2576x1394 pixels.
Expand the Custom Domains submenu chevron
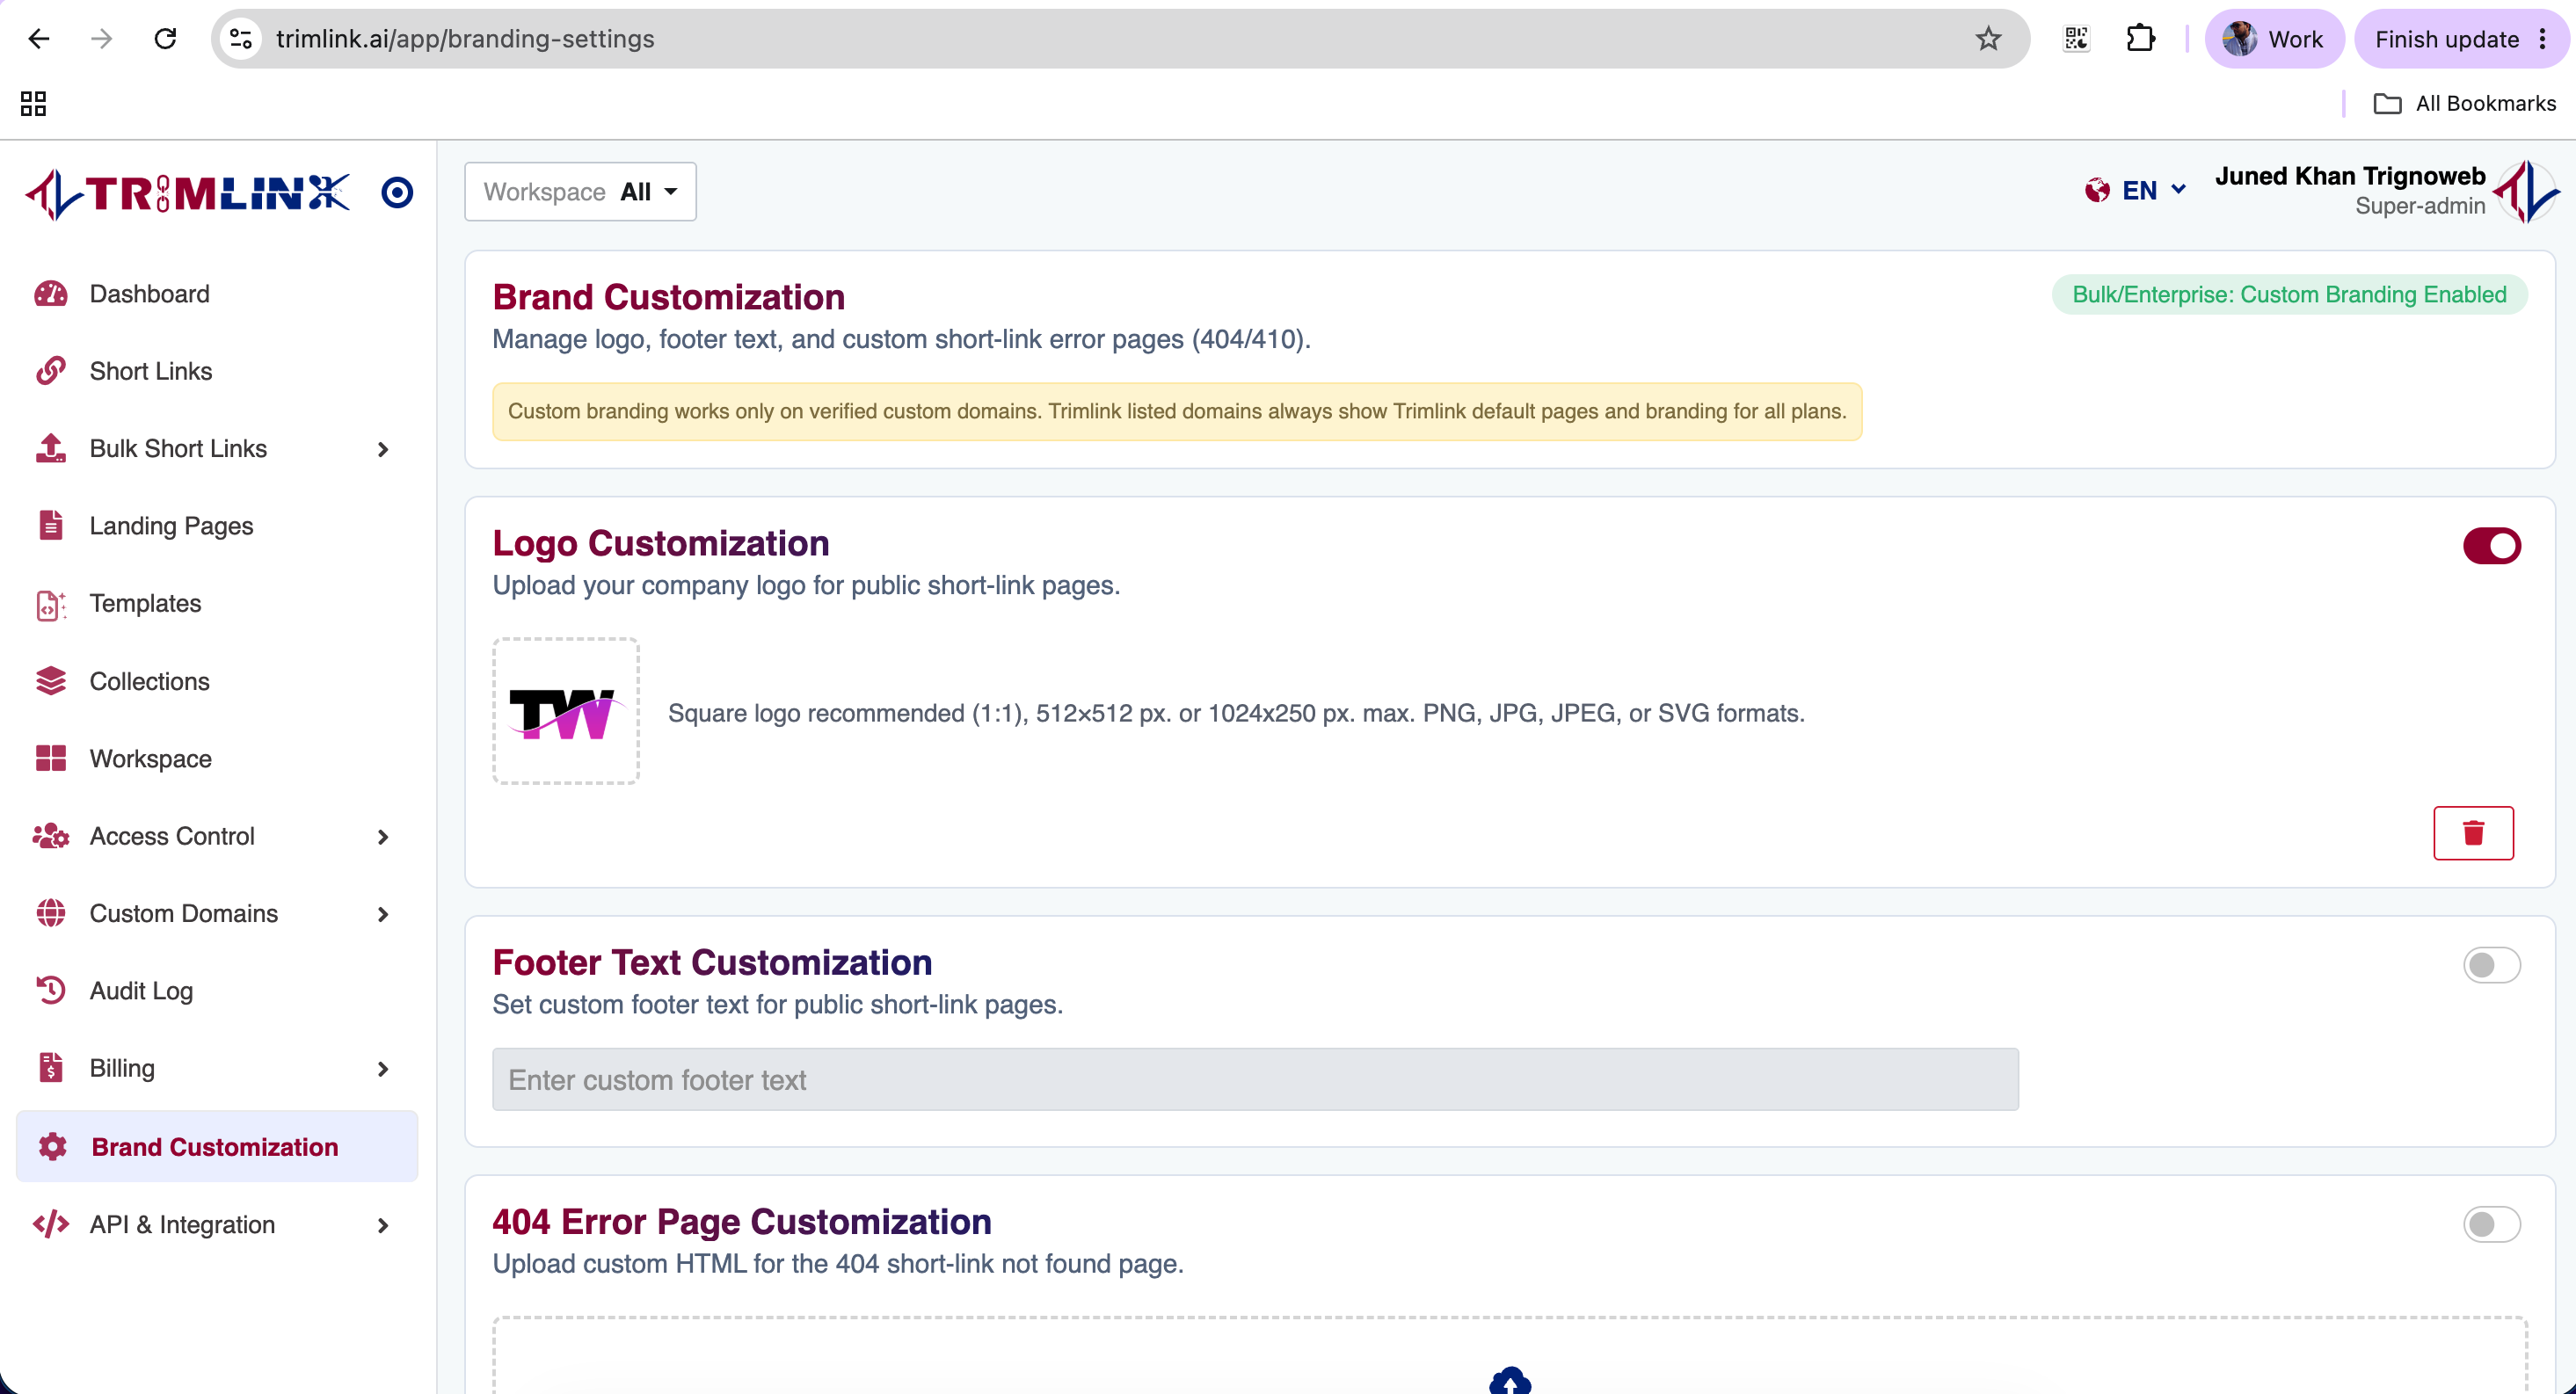click(x=383, y=914)
